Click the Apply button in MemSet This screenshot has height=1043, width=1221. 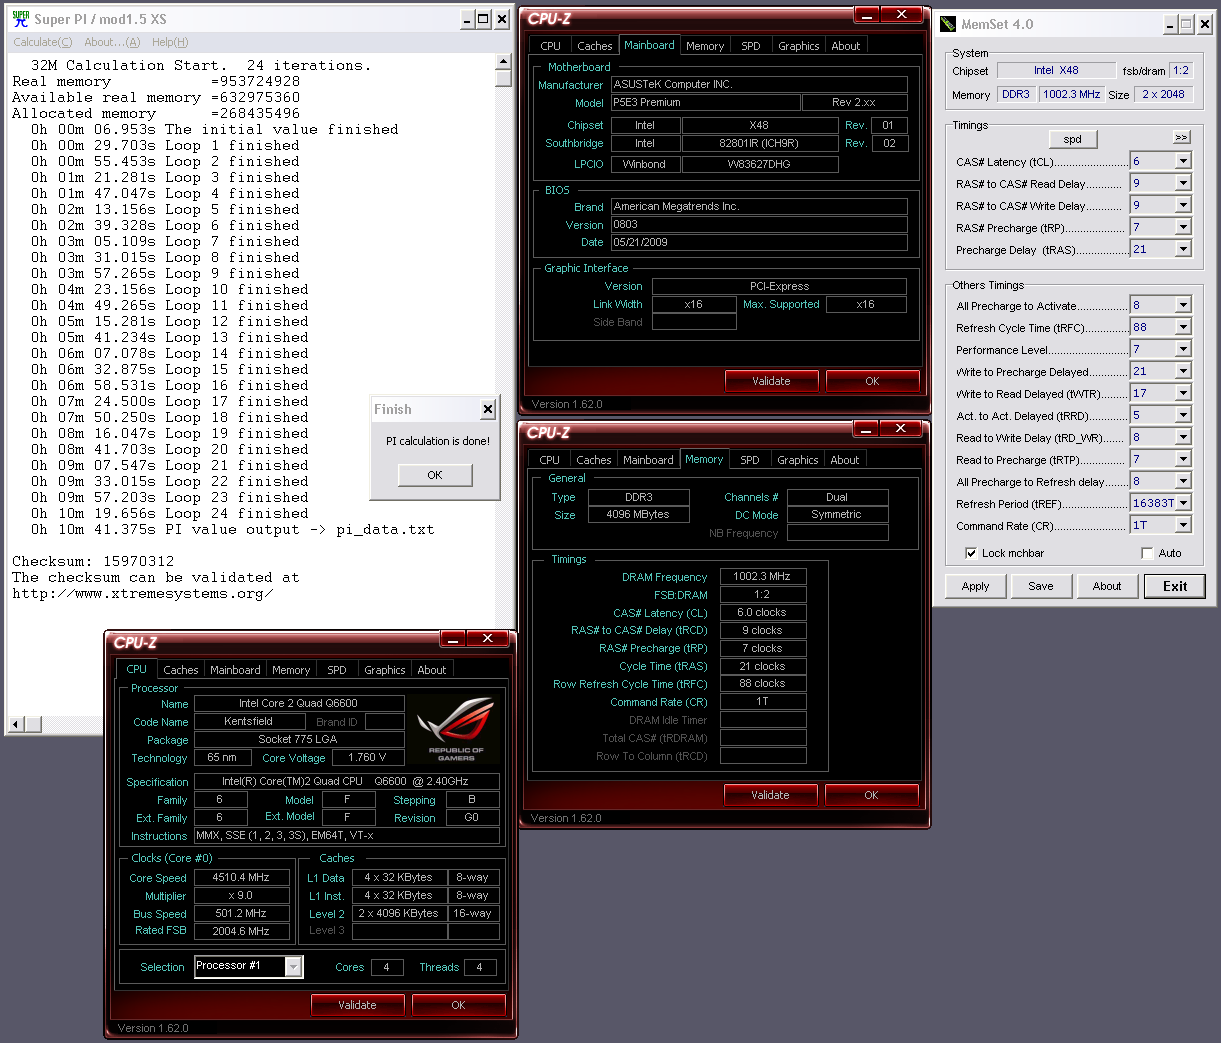975,586
